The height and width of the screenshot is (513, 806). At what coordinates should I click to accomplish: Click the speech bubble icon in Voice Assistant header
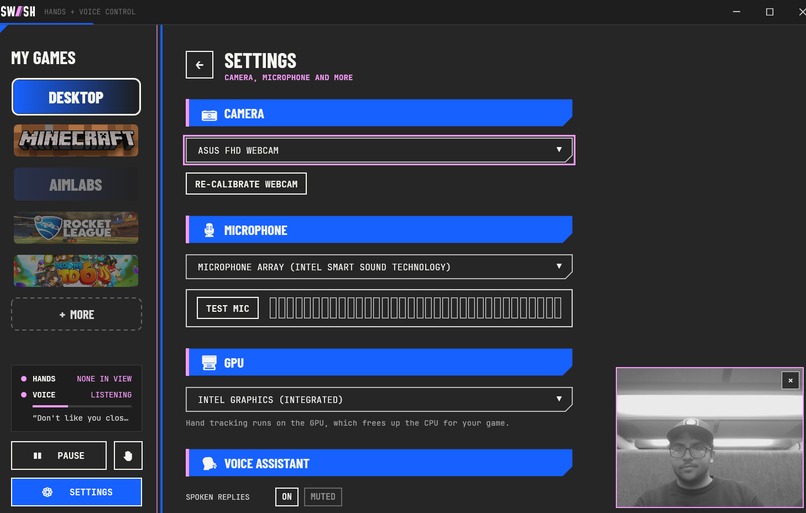click(x=209, y=464)
